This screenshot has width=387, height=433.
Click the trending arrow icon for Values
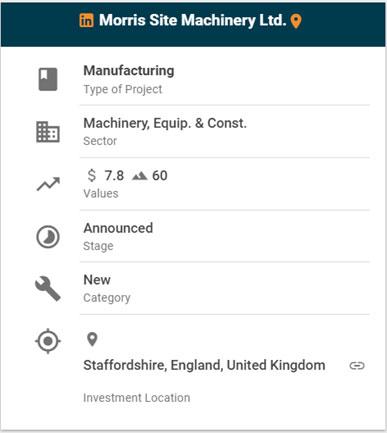[48, 184]
